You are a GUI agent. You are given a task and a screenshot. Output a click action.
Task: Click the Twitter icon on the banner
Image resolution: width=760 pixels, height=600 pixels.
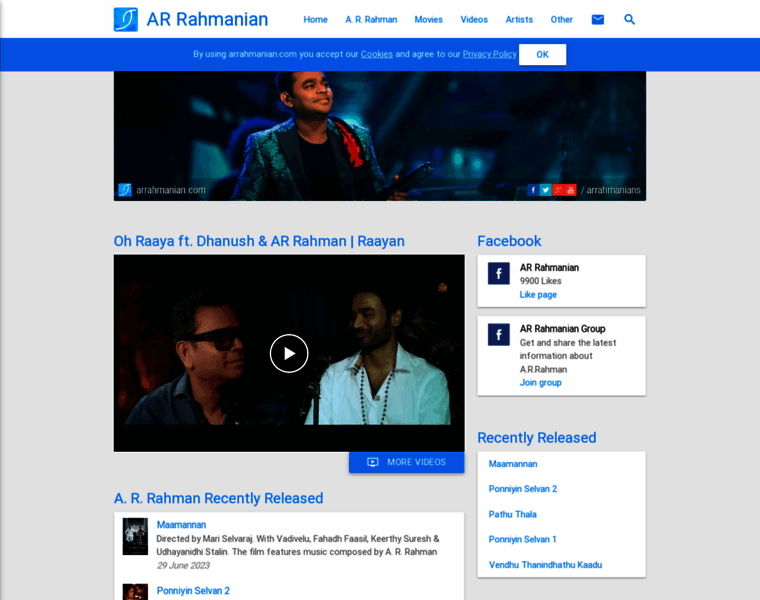pos(546,190)
